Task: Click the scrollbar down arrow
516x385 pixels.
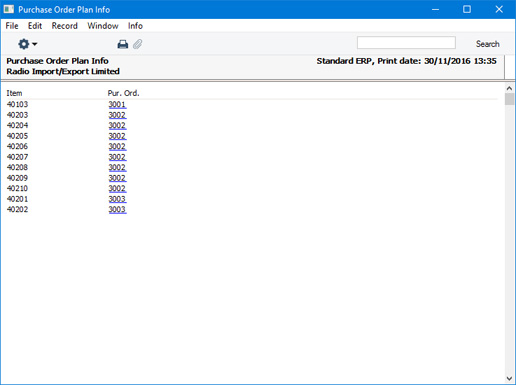Action: point(509,378)
